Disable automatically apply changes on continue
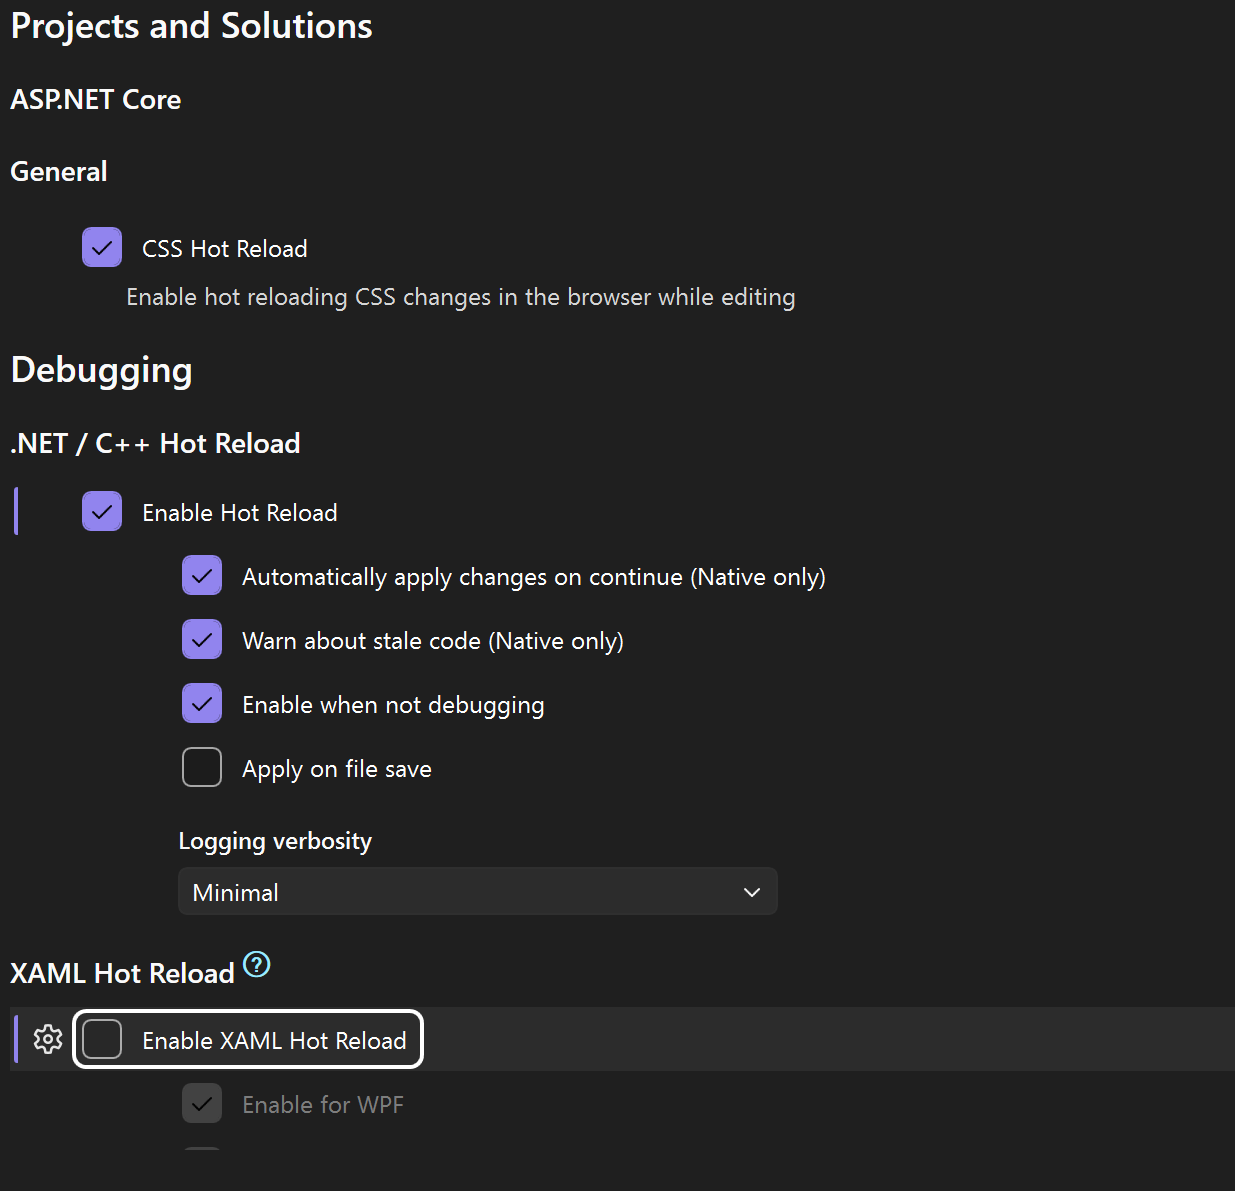 point(202,576)
